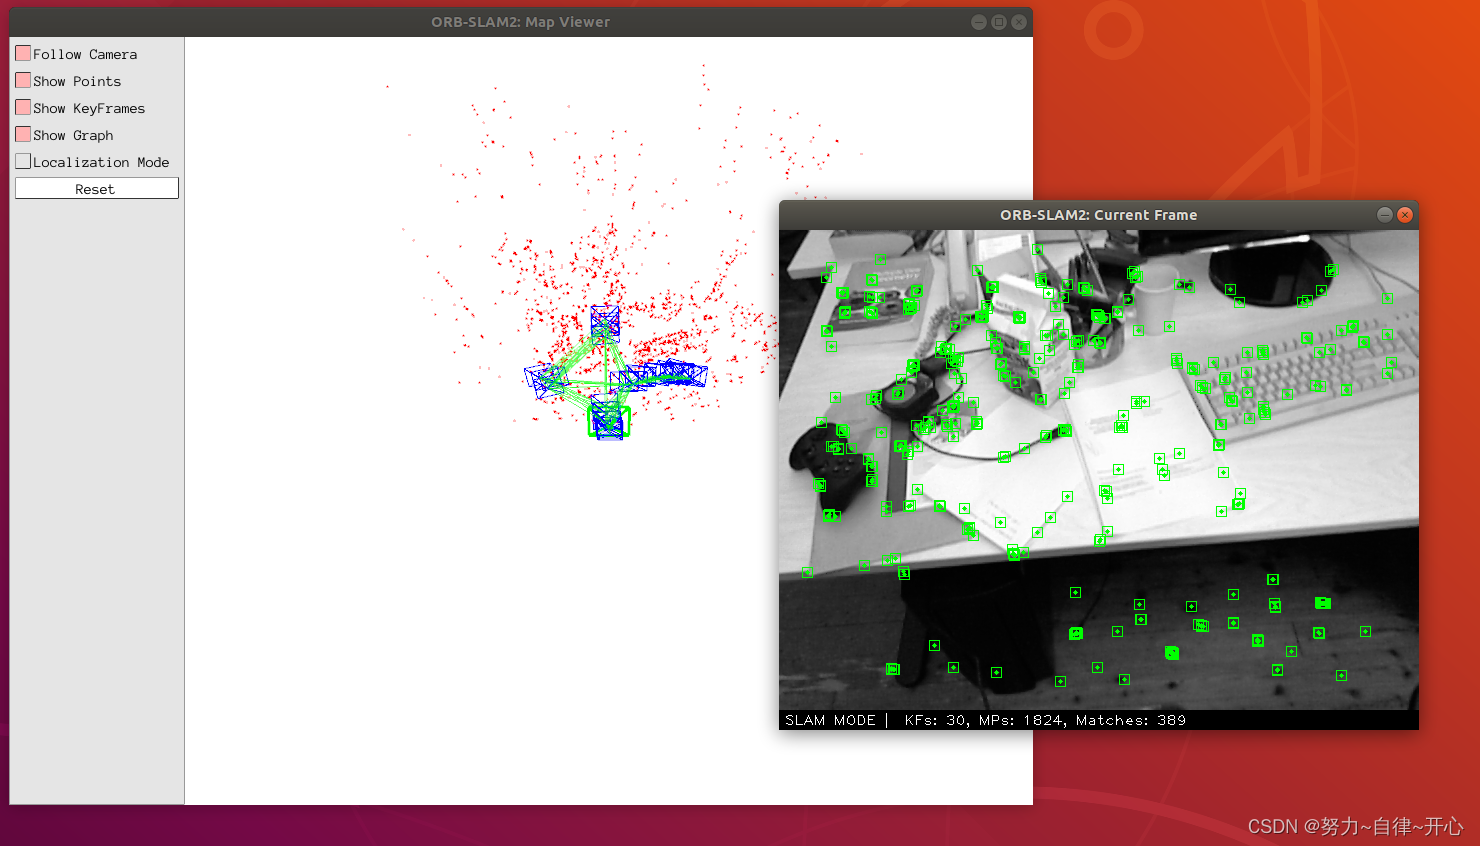Disable the Show KeyFrames checkbox
1480x846 pixels.
pyautogui.click(x=23, y=107)
